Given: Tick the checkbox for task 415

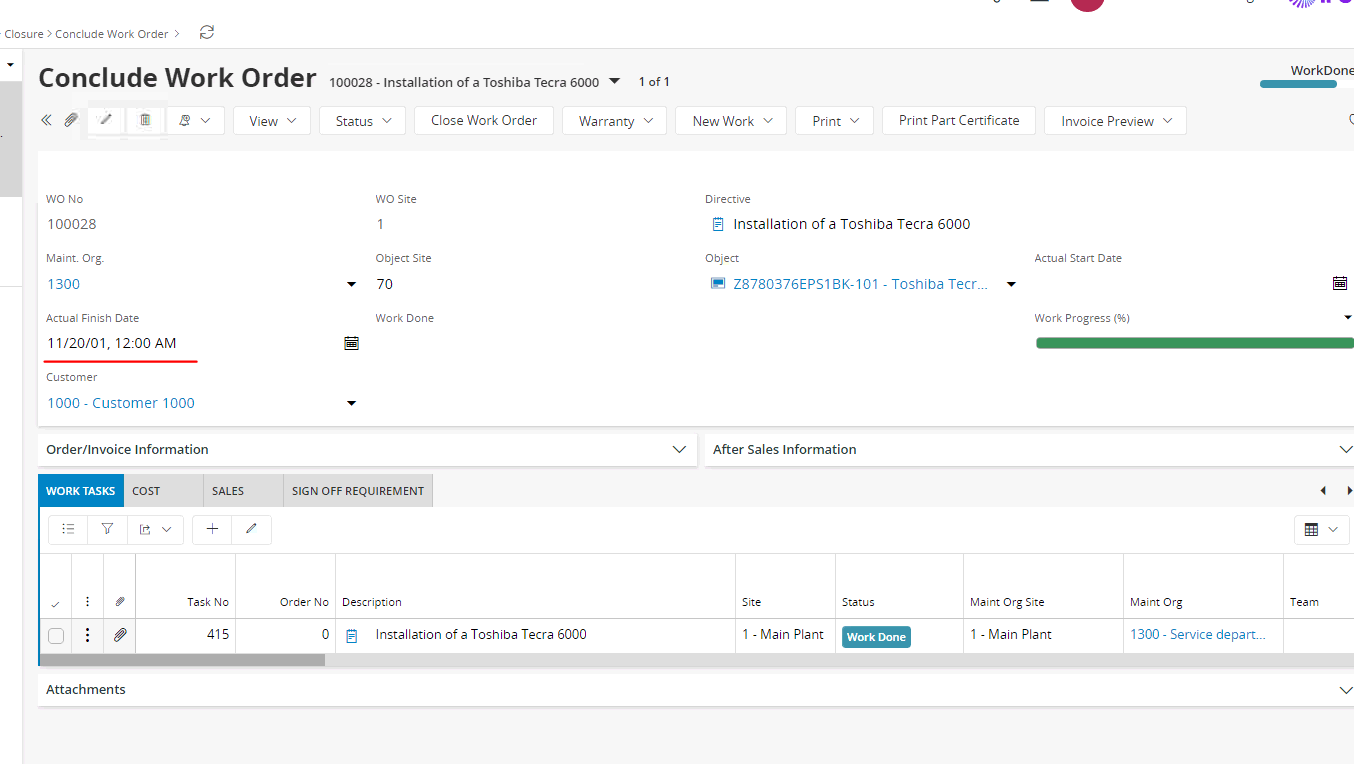Looking at the screenshot, I should point(56,636).
